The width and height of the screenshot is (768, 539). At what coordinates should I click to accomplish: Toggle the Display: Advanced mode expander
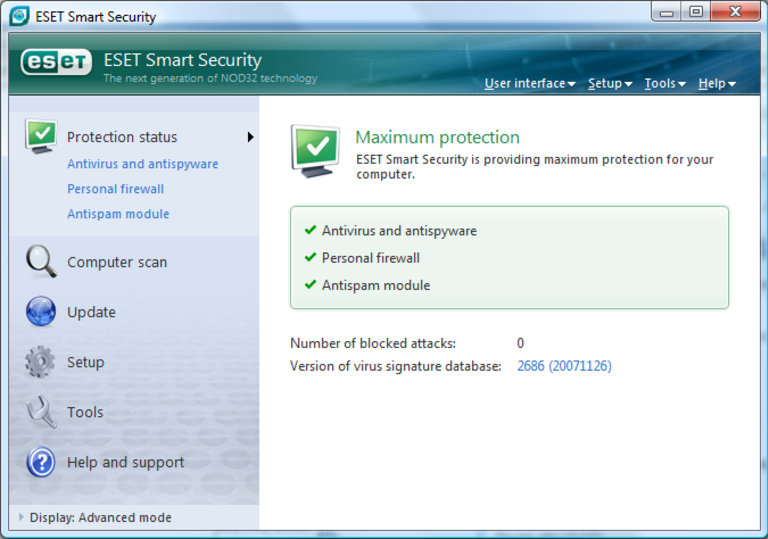21,517
